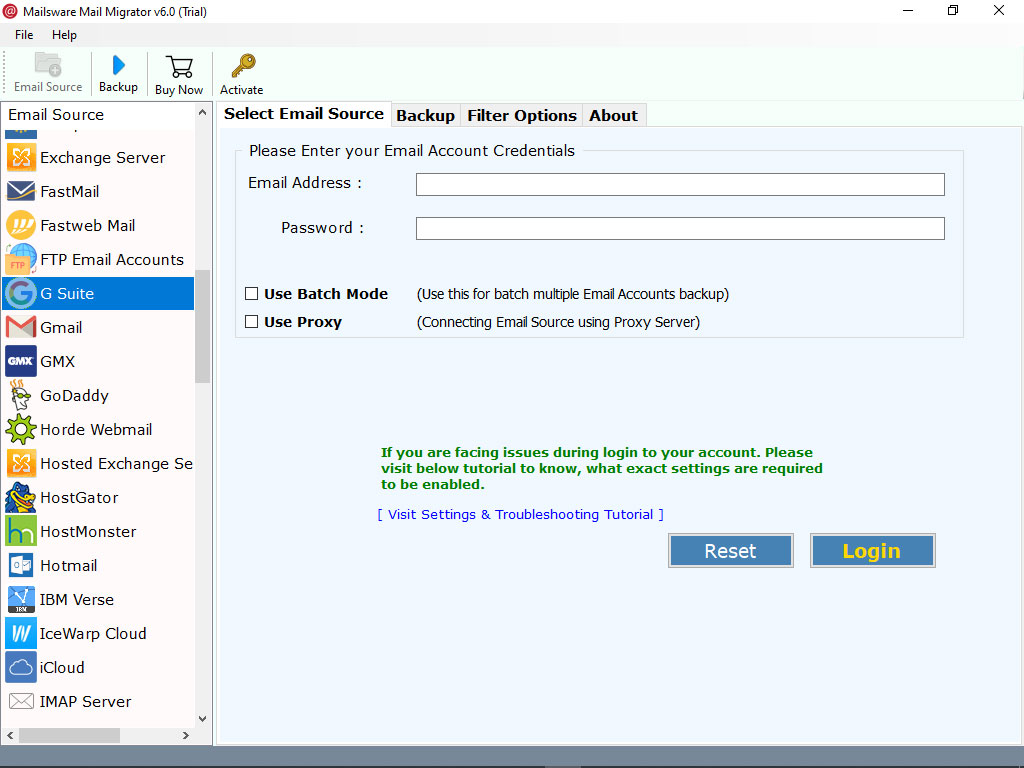The height and width of the screenshot is (768, 1024).
Task: Choose the GMX icon
Action: coord(21,361)
